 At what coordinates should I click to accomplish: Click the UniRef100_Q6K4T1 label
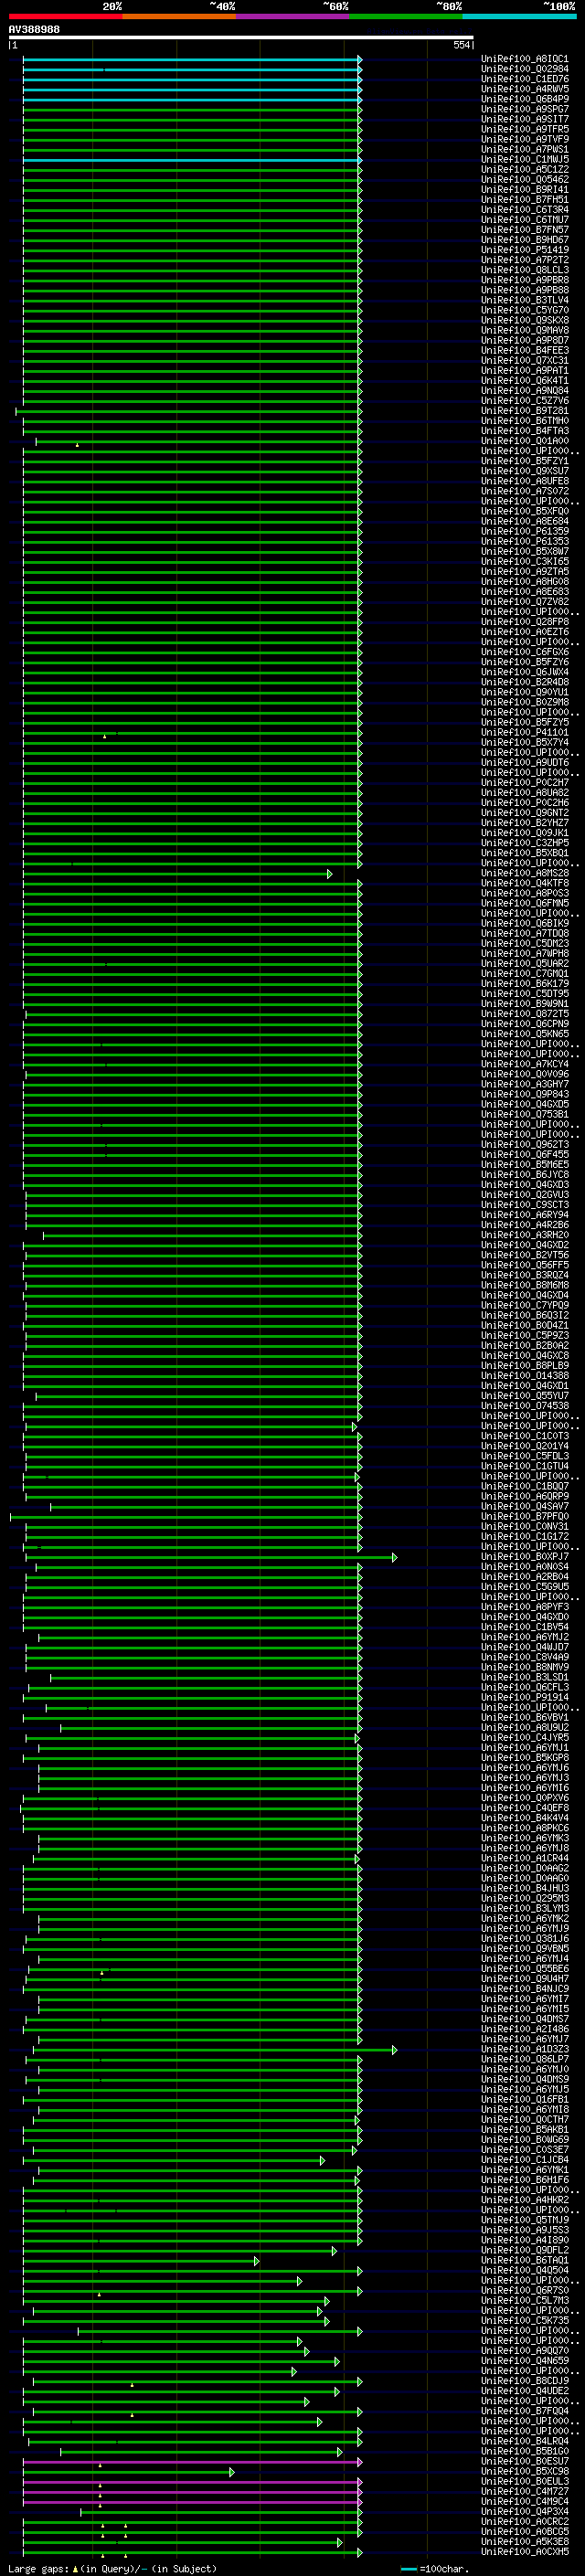pos(525,381)
